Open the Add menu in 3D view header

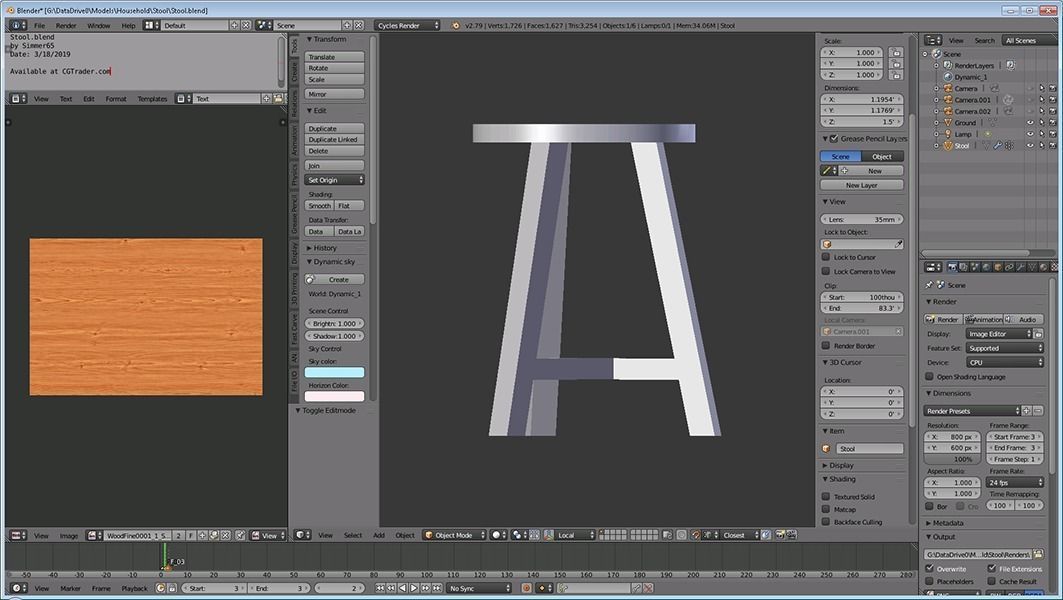pos(379,535)
